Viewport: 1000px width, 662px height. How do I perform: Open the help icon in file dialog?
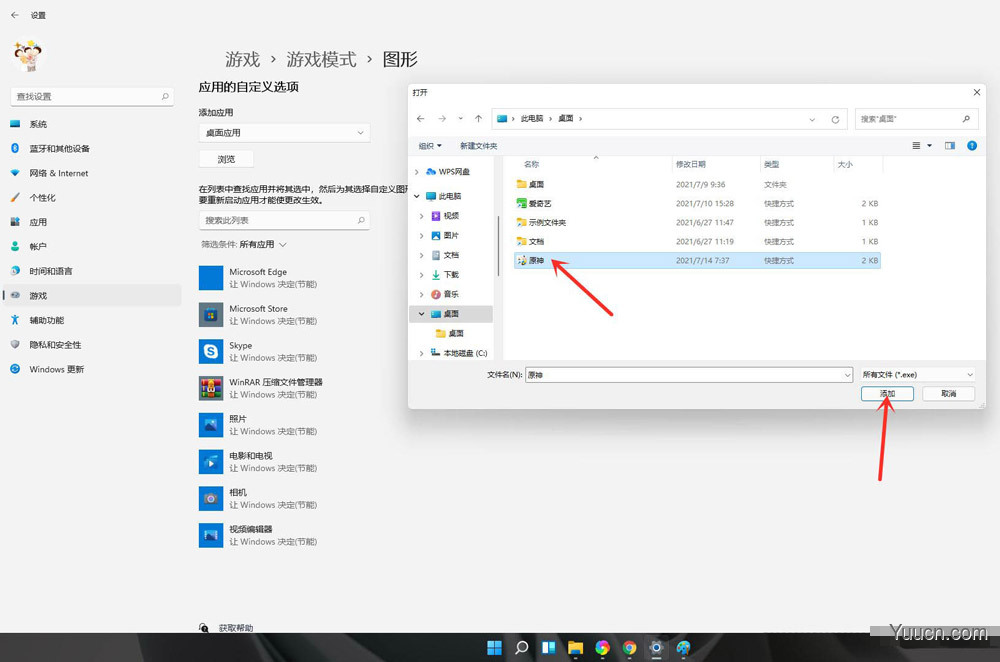[x=972, y=146]
